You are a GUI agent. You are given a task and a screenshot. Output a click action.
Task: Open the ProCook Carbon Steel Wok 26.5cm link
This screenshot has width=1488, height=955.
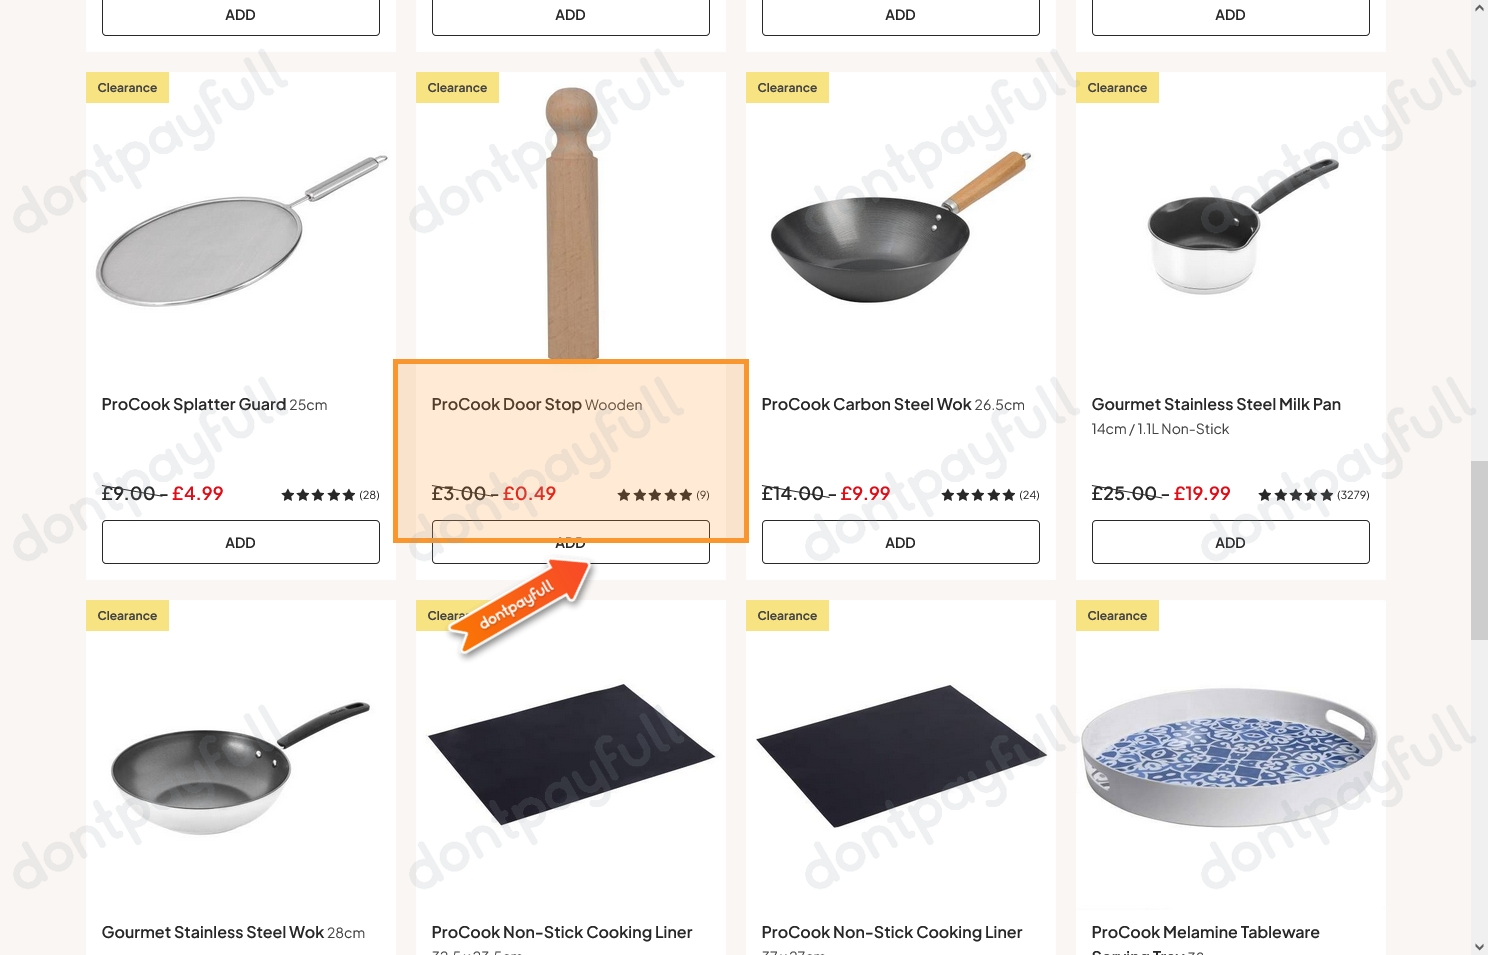893,405
